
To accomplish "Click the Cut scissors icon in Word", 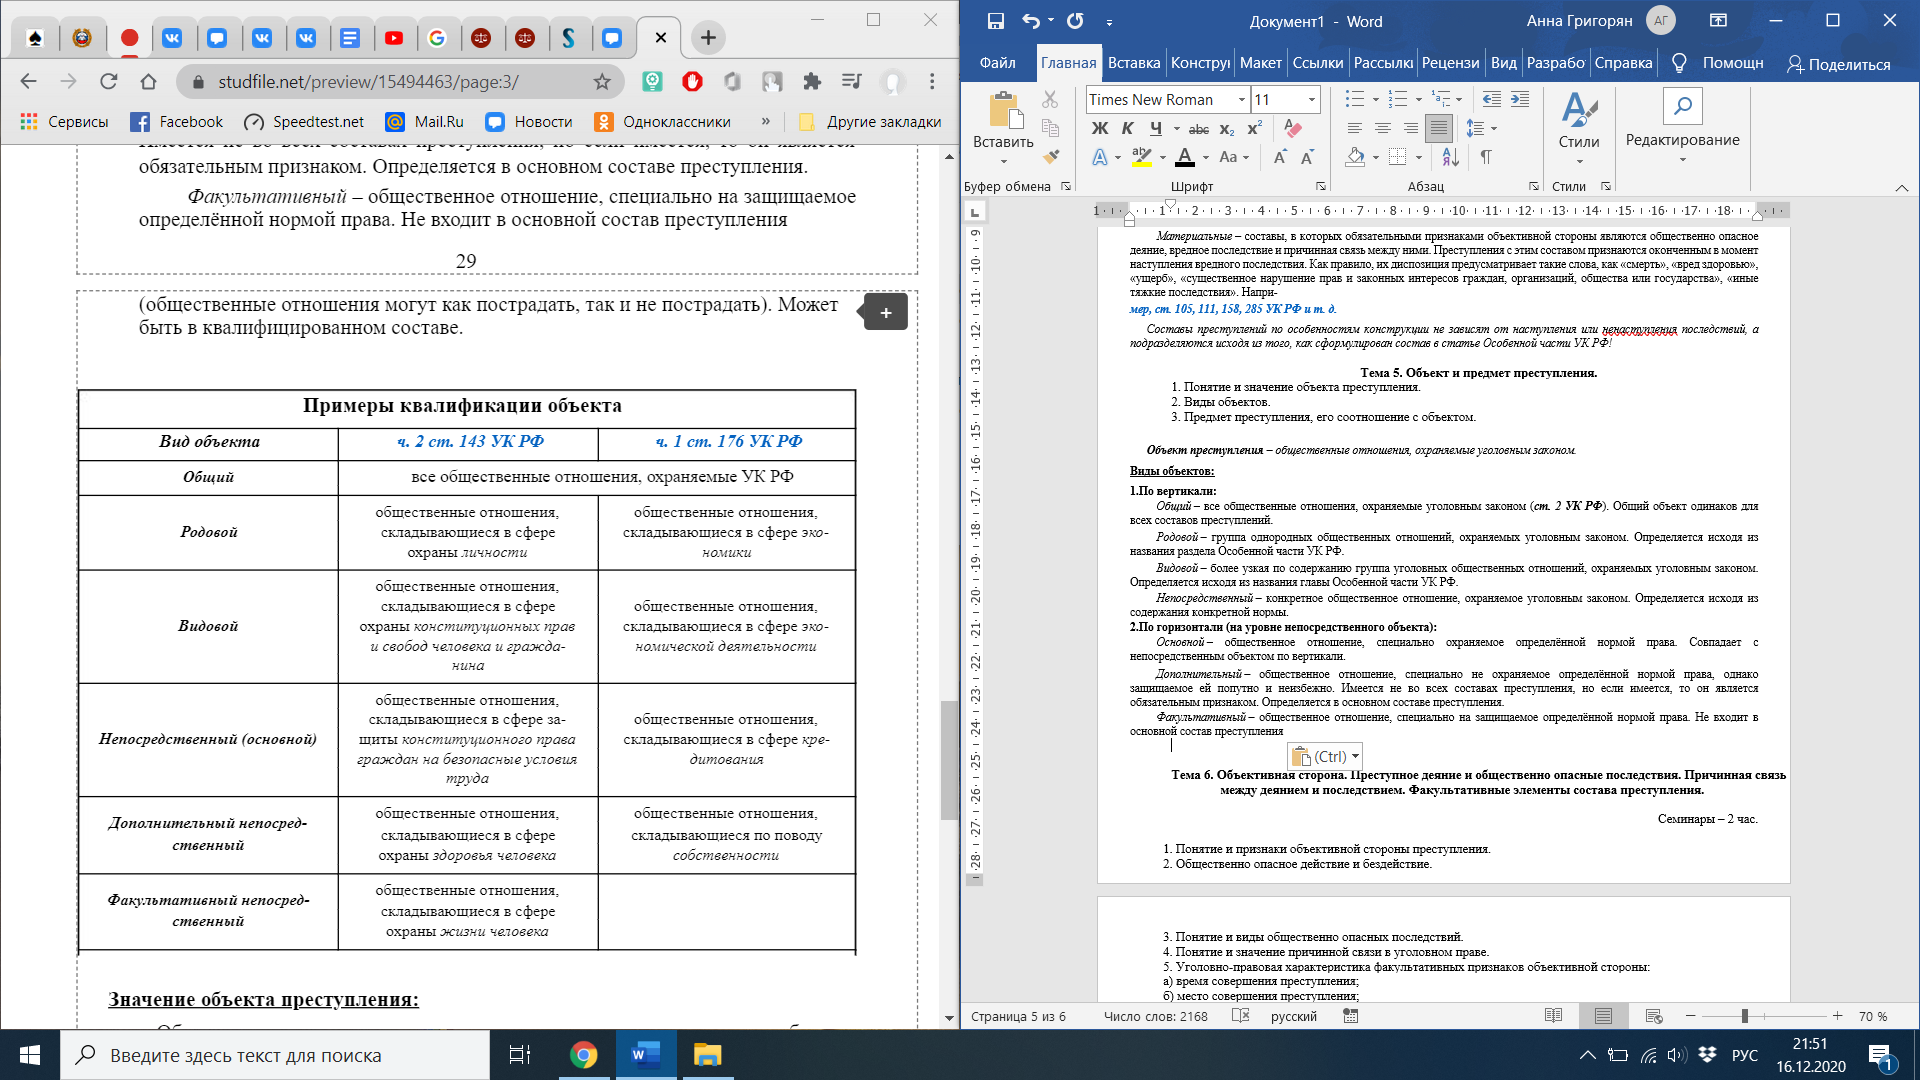I will 1049,100.
